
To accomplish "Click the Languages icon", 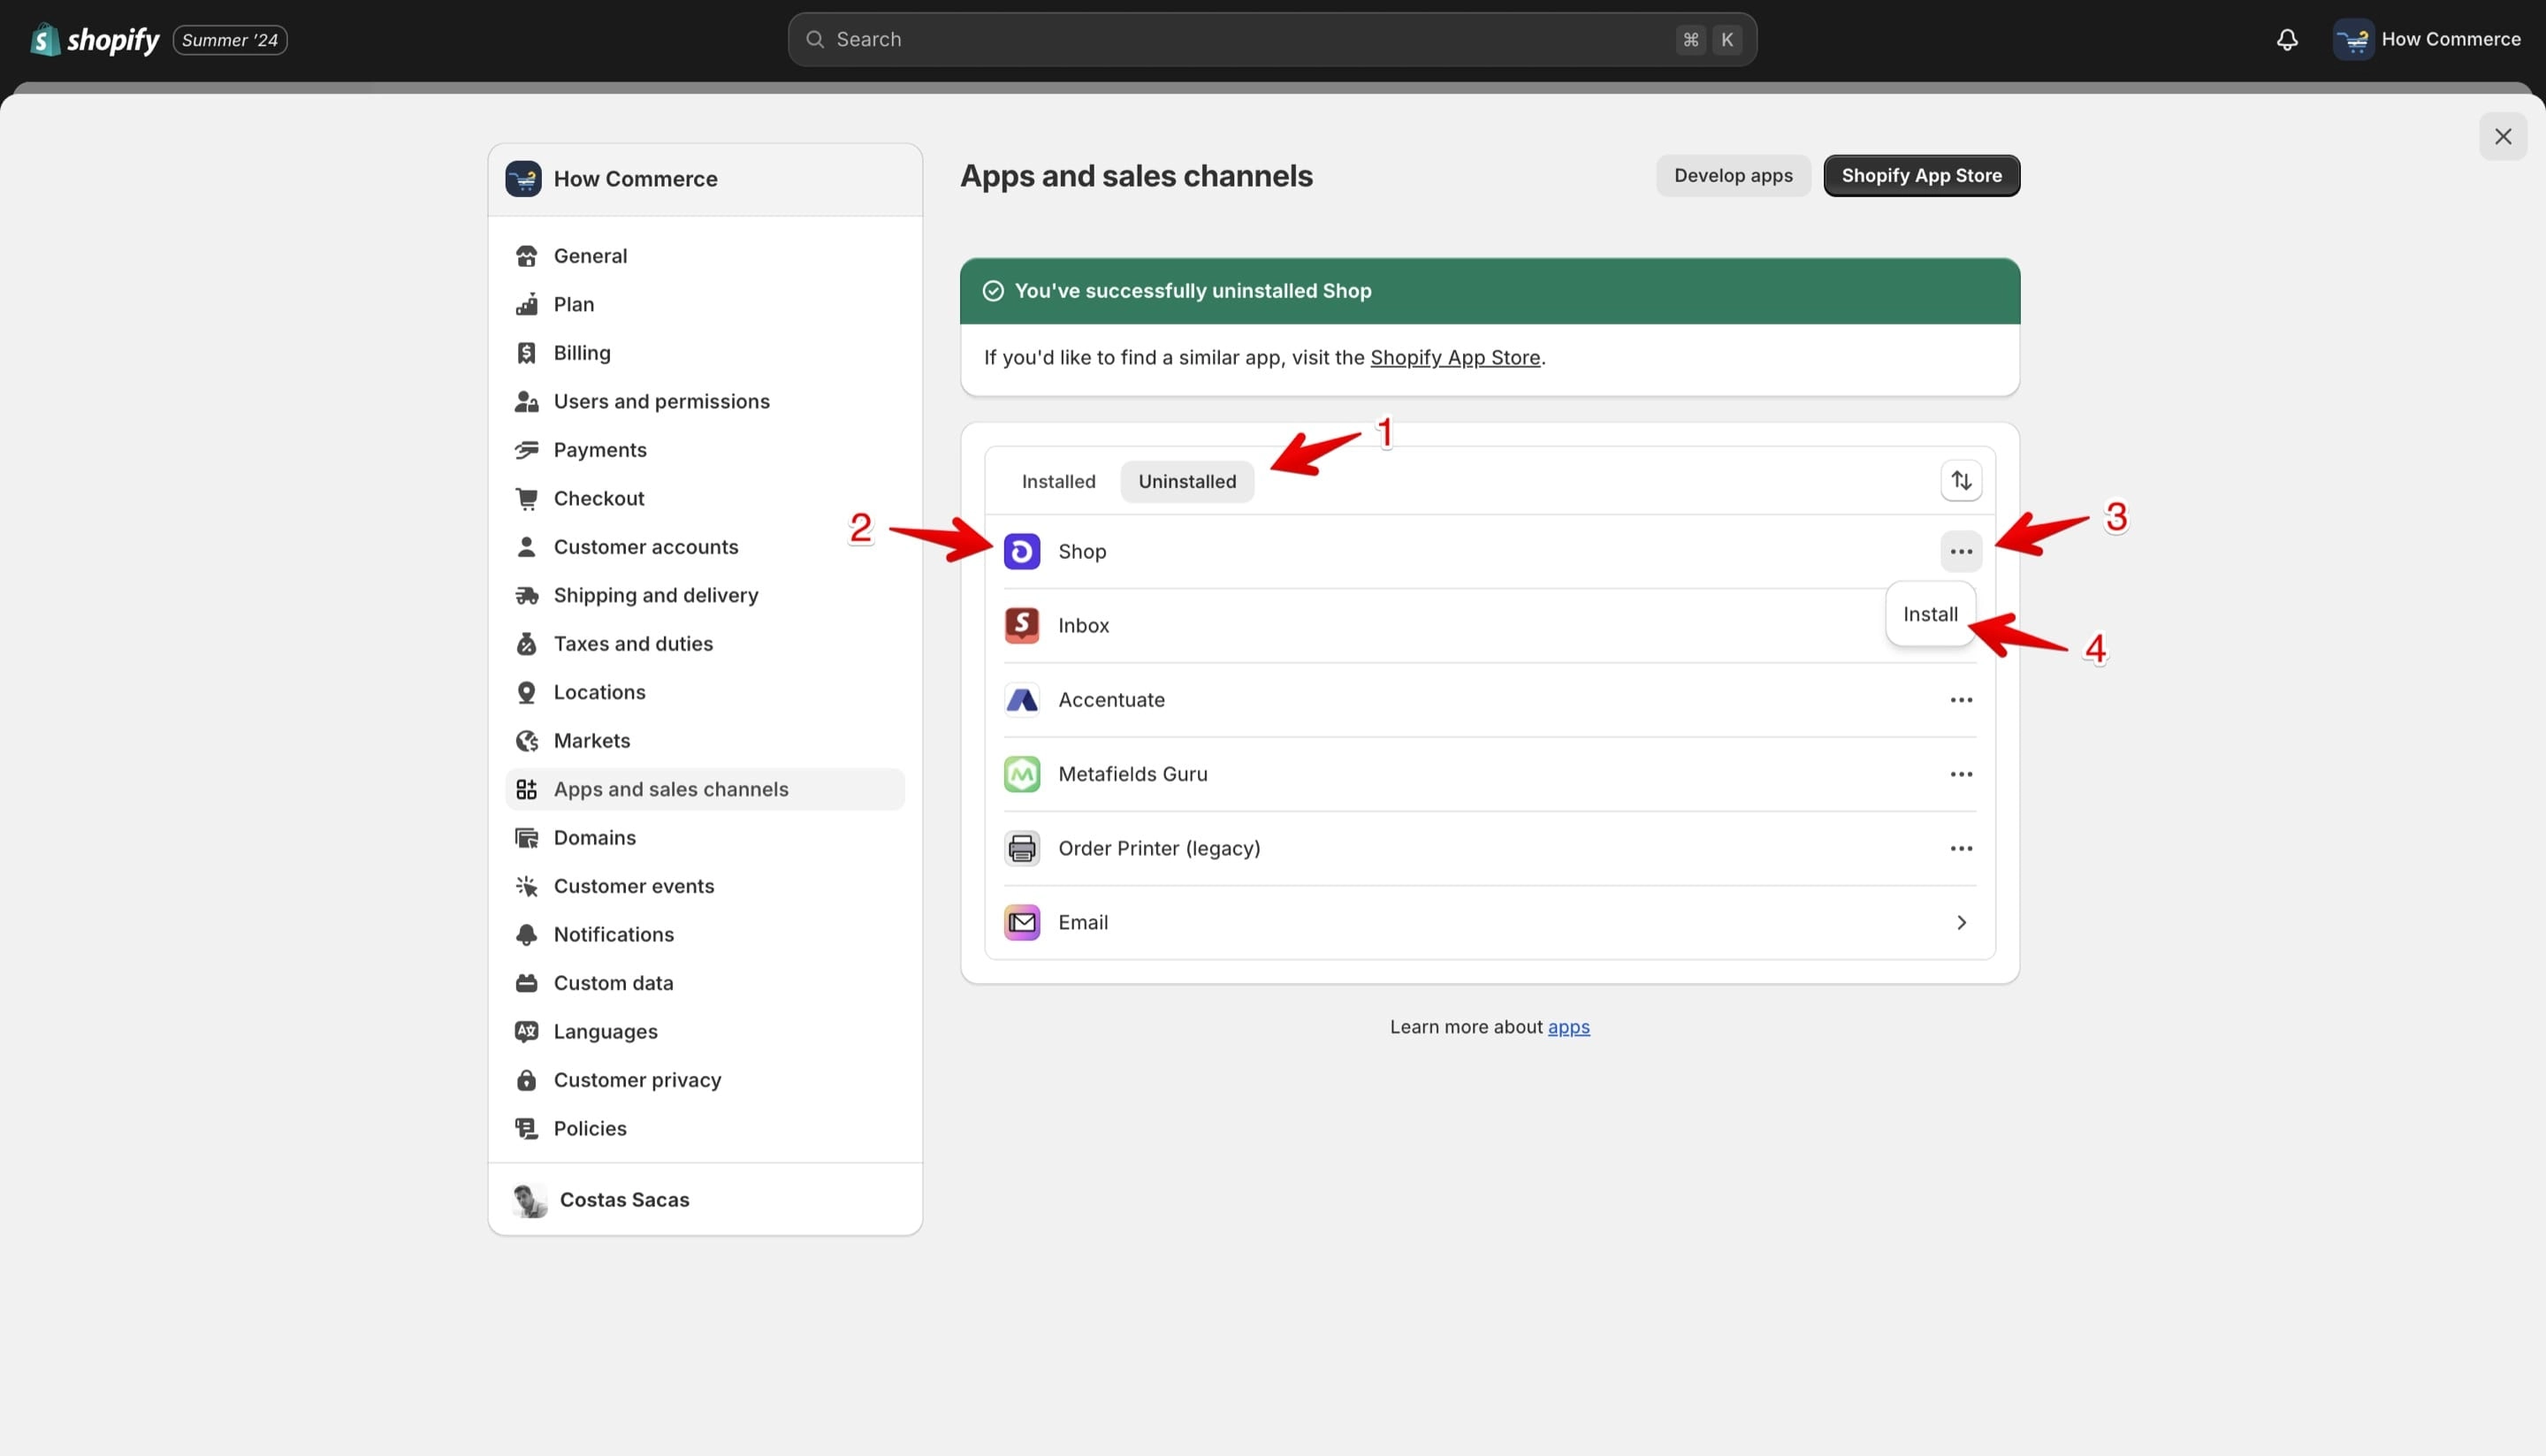I will [526, 1031].
